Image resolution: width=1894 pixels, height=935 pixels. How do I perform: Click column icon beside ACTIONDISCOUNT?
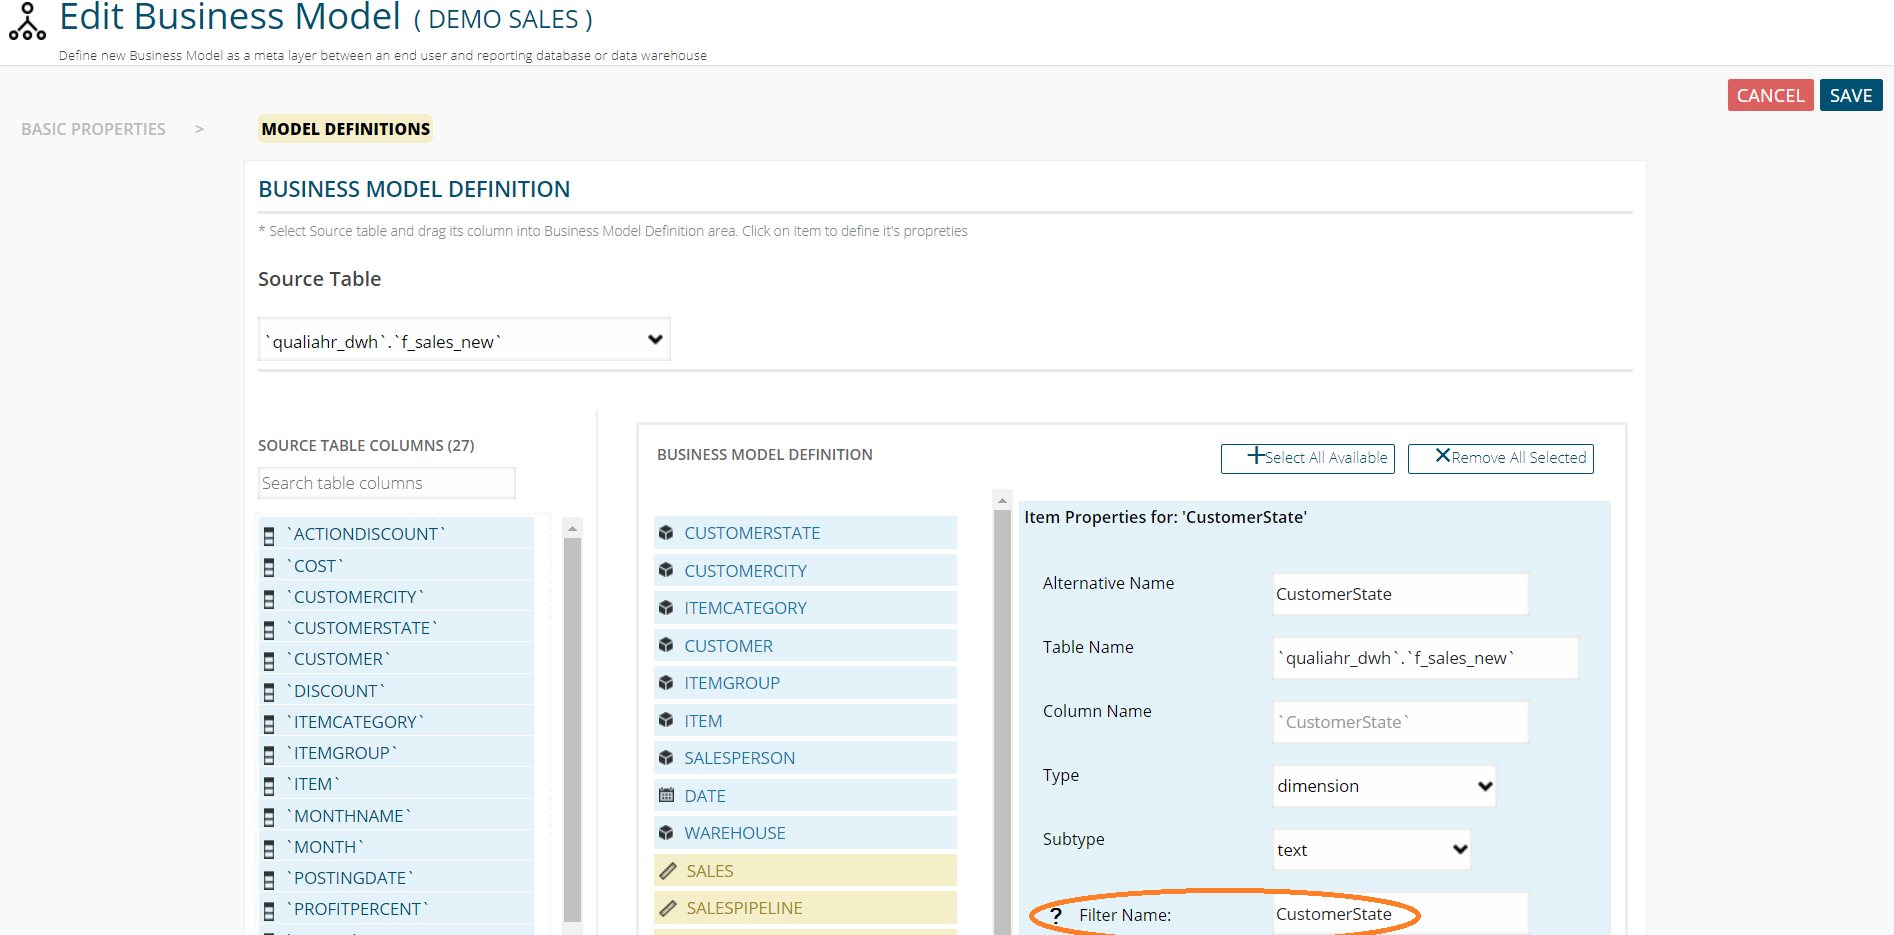[269, 536]
